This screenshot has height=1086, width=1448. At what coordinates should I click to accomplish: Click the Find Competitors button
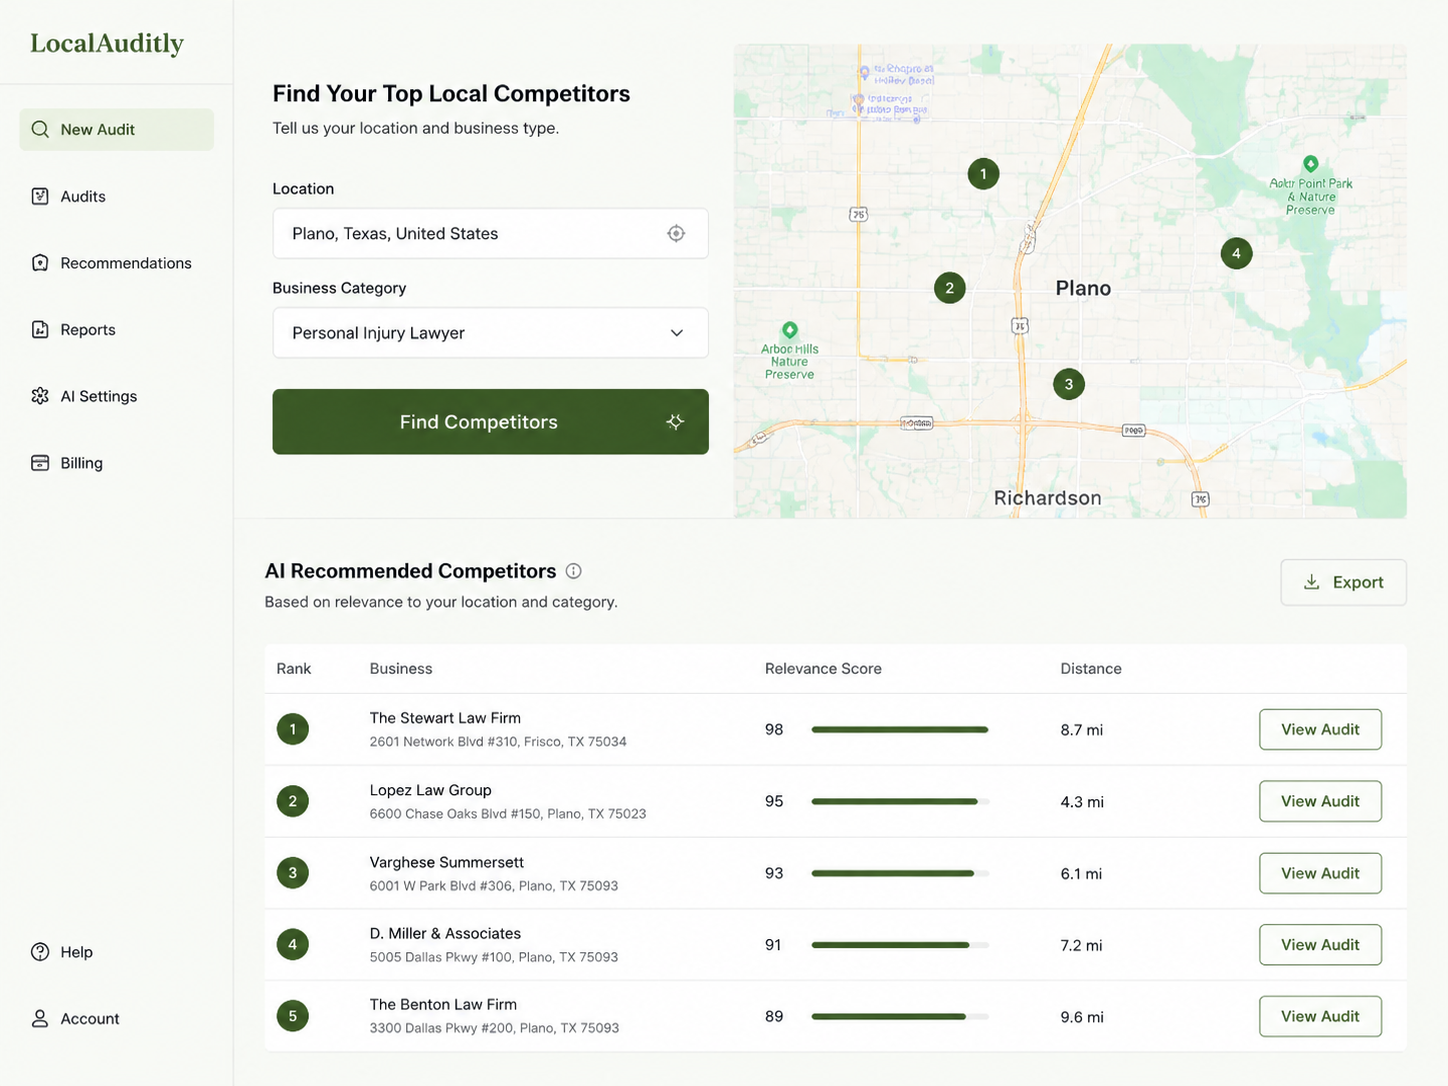[x=490, y=422]
